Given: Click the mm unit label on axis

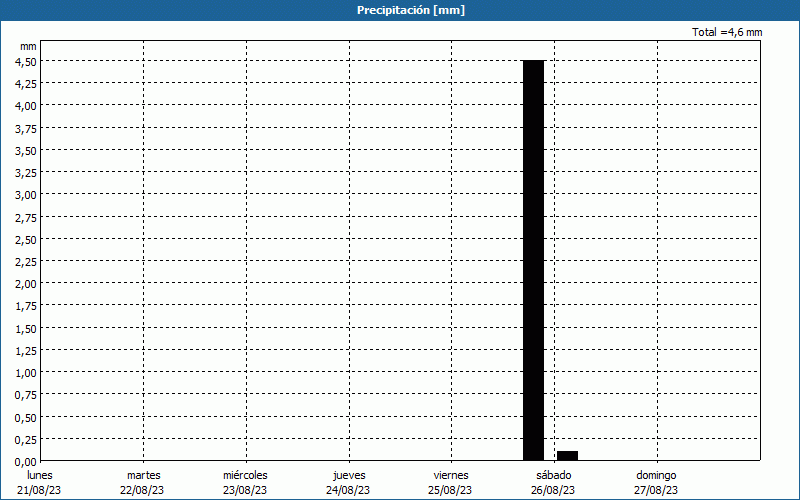Looking at the screenshot, I should tap(28, 46).
